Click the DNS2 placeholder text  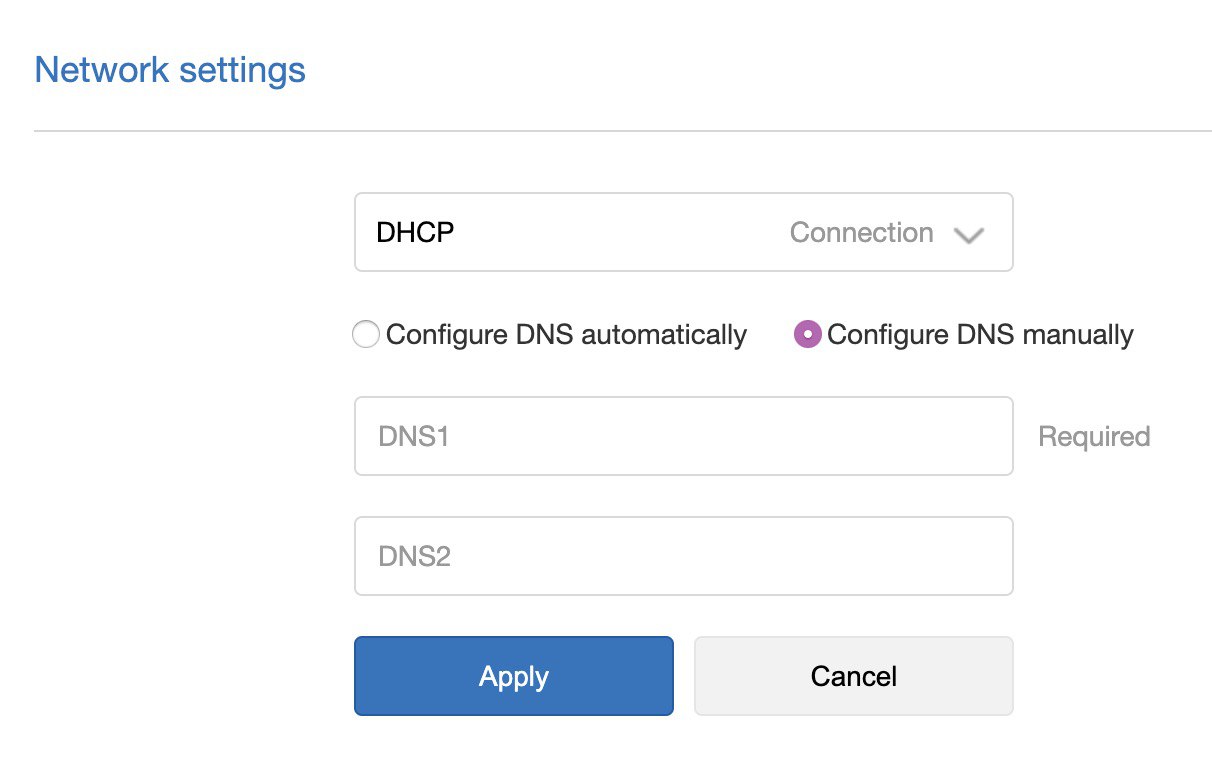[414, 557]
